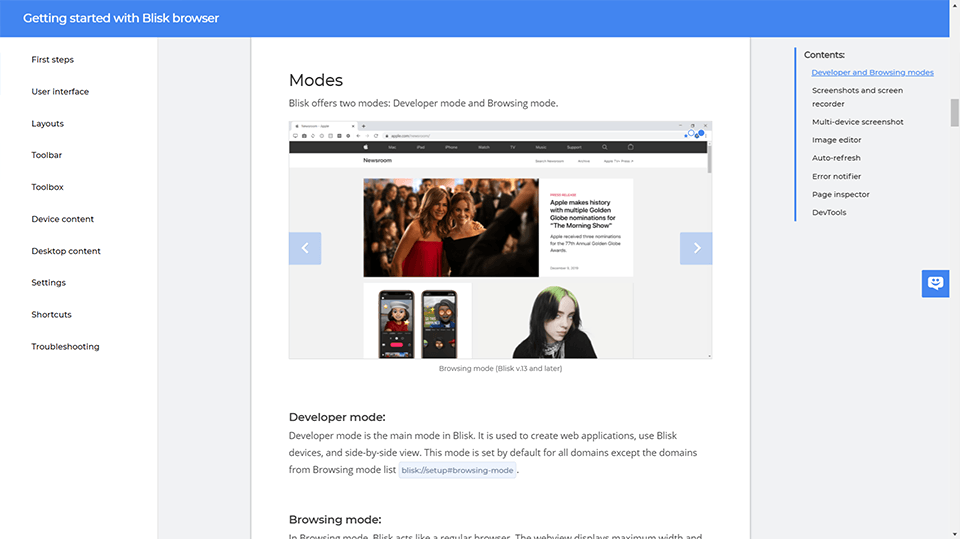Show the previous slide in the carousel
This screenshot has width=960, height=539.
(305, 248)
